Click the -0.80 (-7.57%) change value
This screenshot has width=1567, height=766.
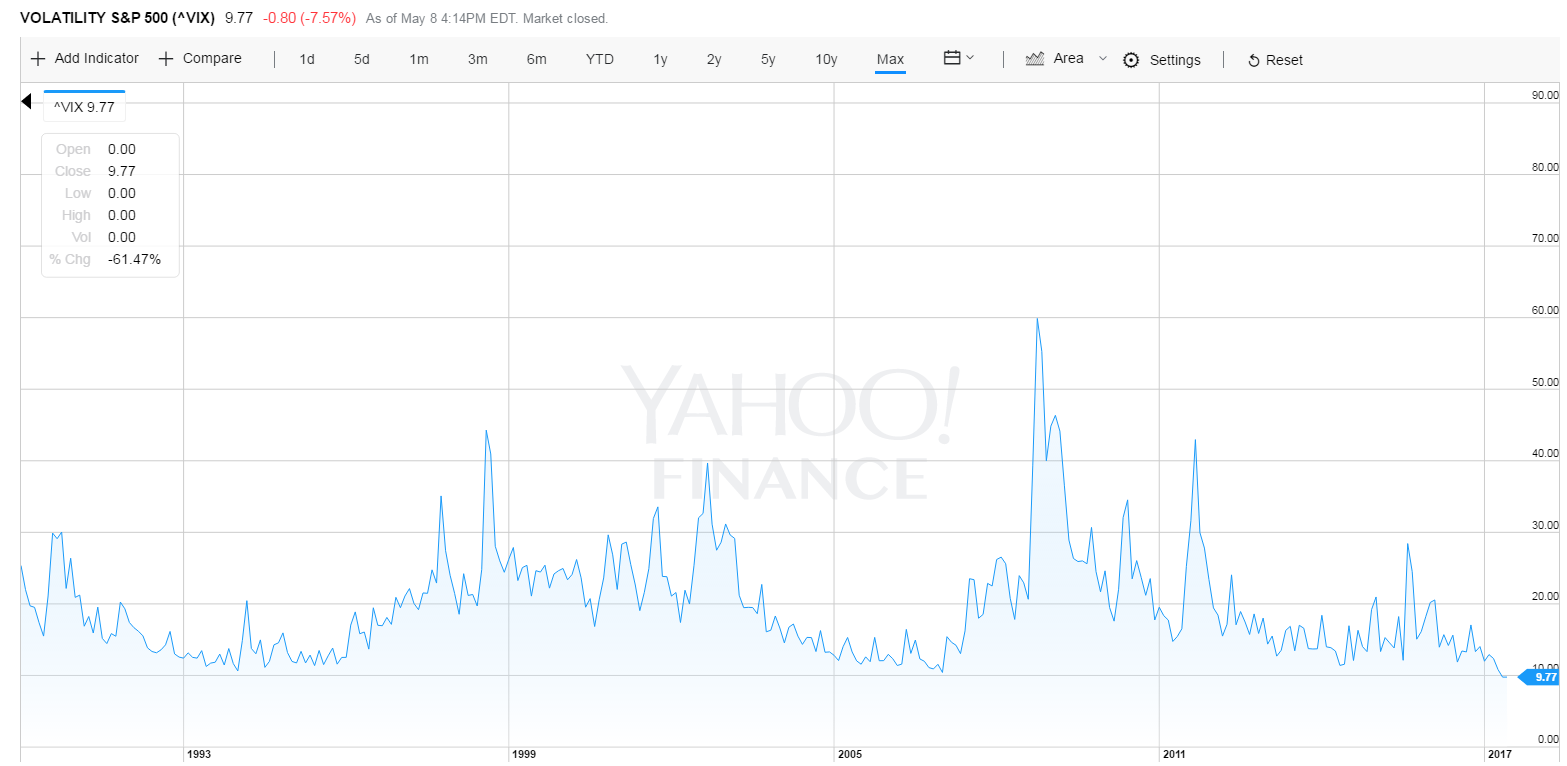(310, 18)
